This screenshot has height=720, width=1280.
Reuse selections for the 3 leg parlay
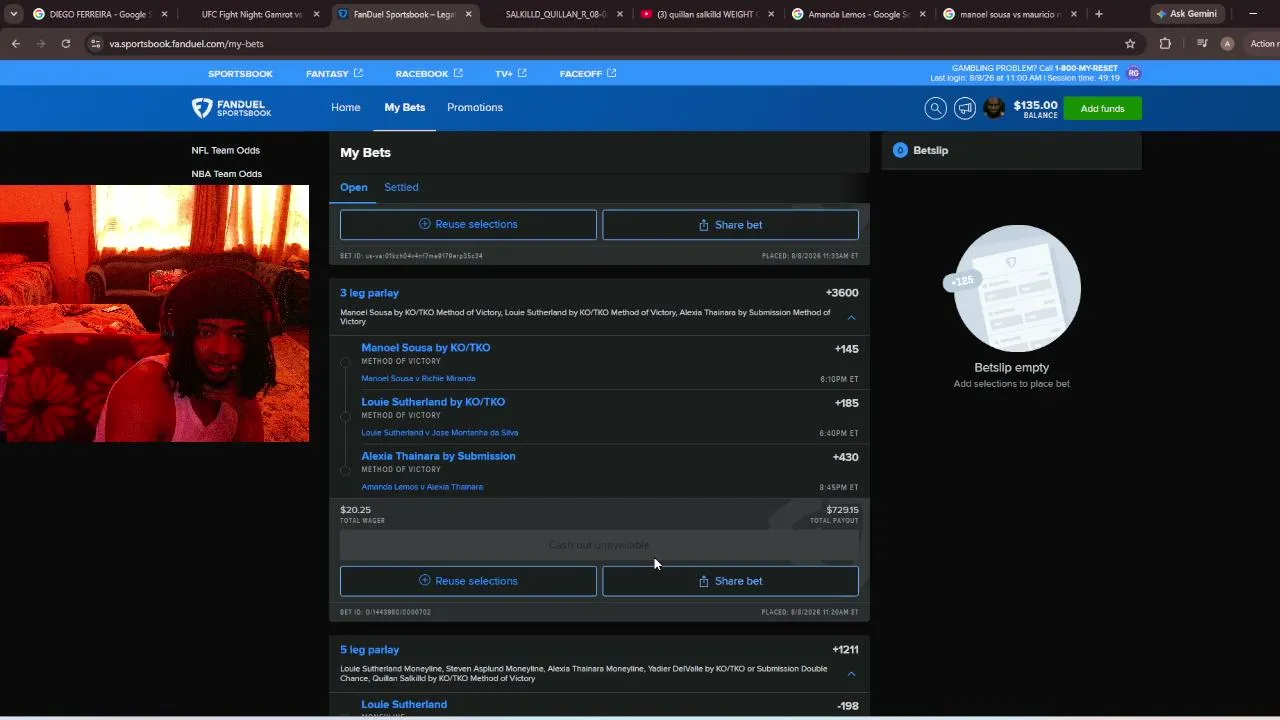click(x=468, y=581)
